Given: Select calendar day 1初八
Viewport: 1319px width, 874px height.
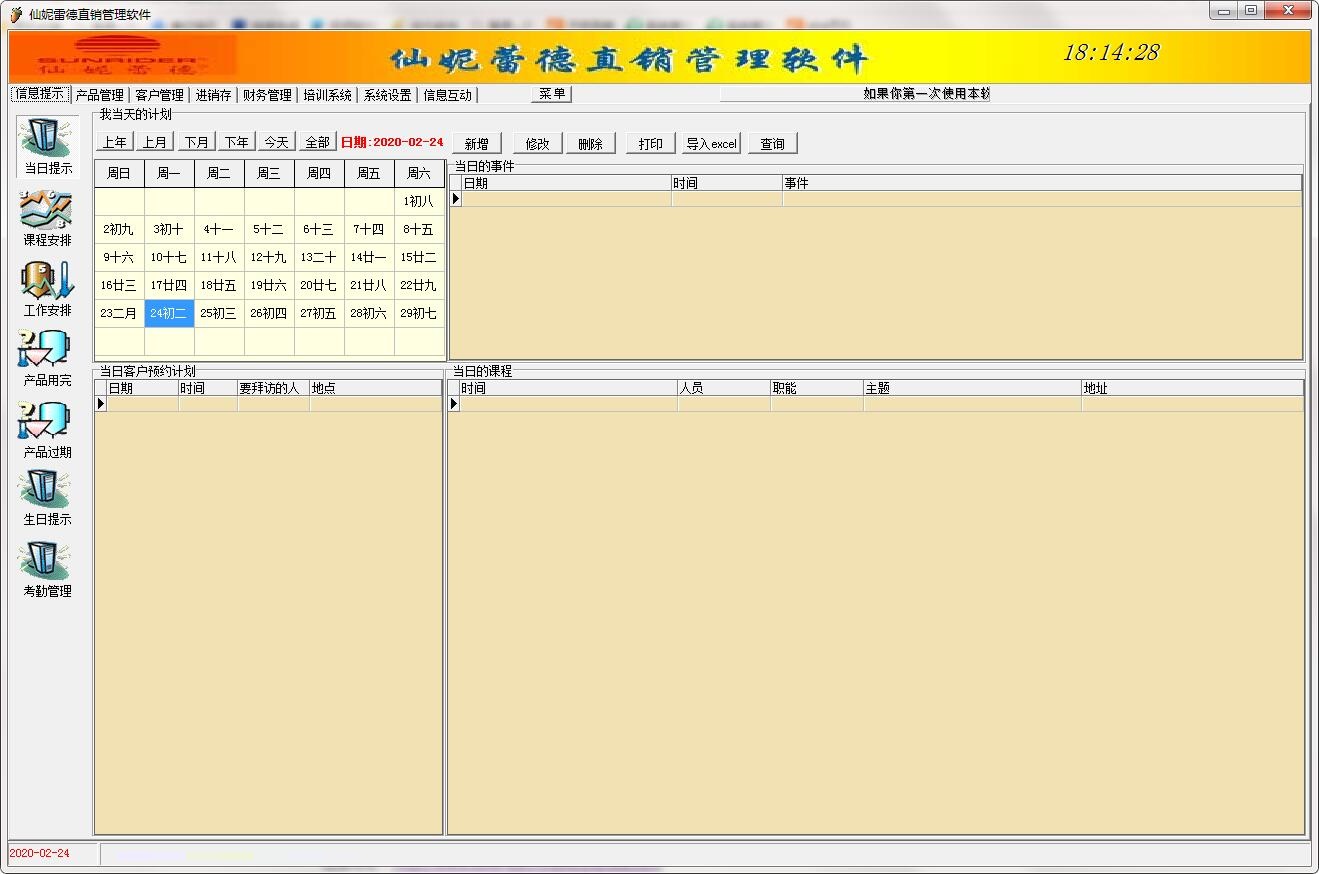Looking at the screenshot, I should [x=419, y=201].
